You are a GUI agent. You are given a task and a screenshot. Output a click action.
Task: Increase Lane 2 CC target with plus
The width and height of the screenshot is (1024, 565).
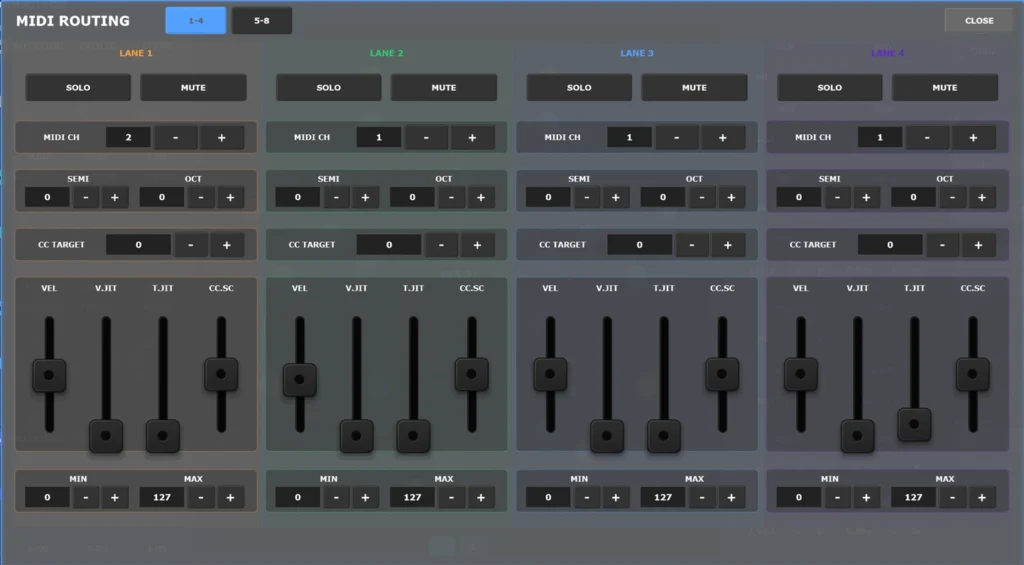pyautogui.click(x=477, y=245)
